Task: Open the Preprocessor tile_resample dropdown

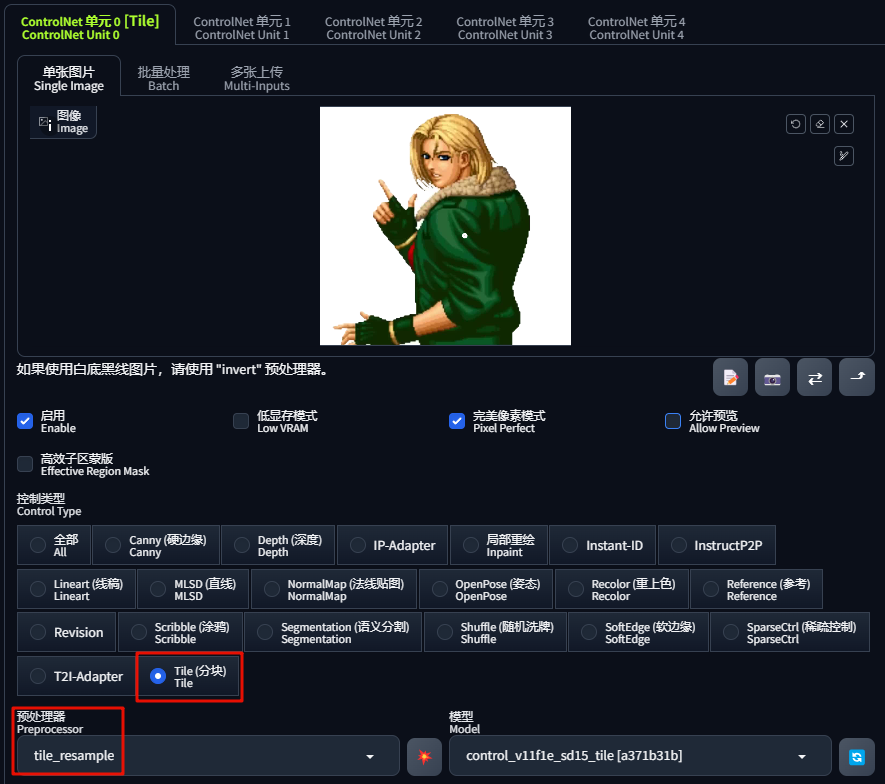Action: (x=208, y=756)
